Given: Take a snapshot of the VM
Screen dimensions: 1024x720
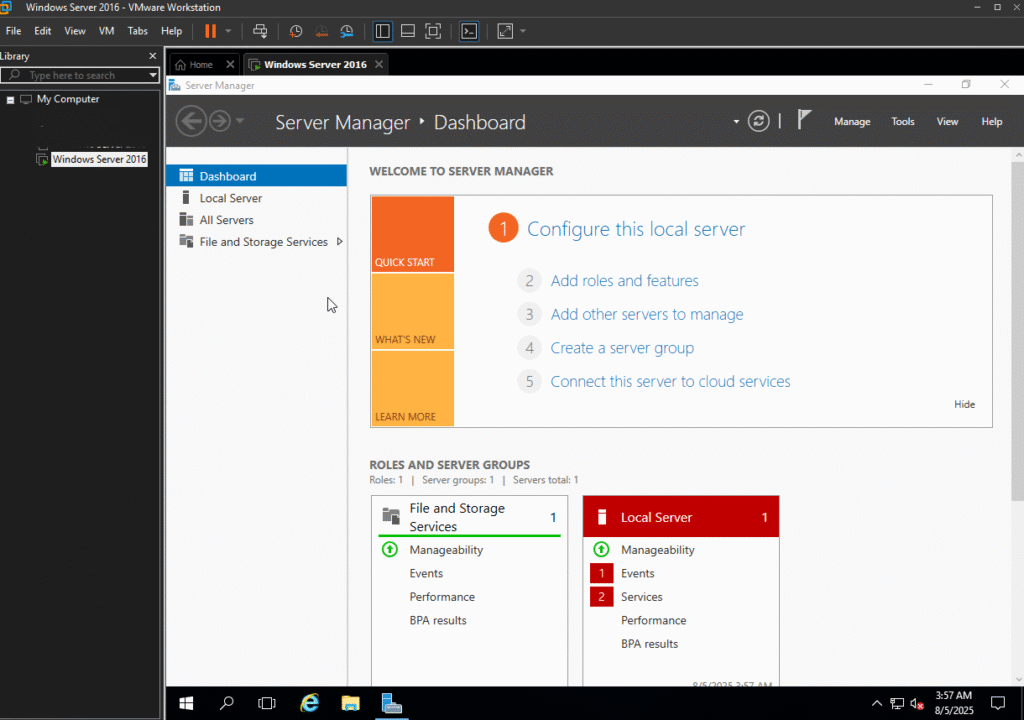Looking at the screenshot, I should point(295,31).
